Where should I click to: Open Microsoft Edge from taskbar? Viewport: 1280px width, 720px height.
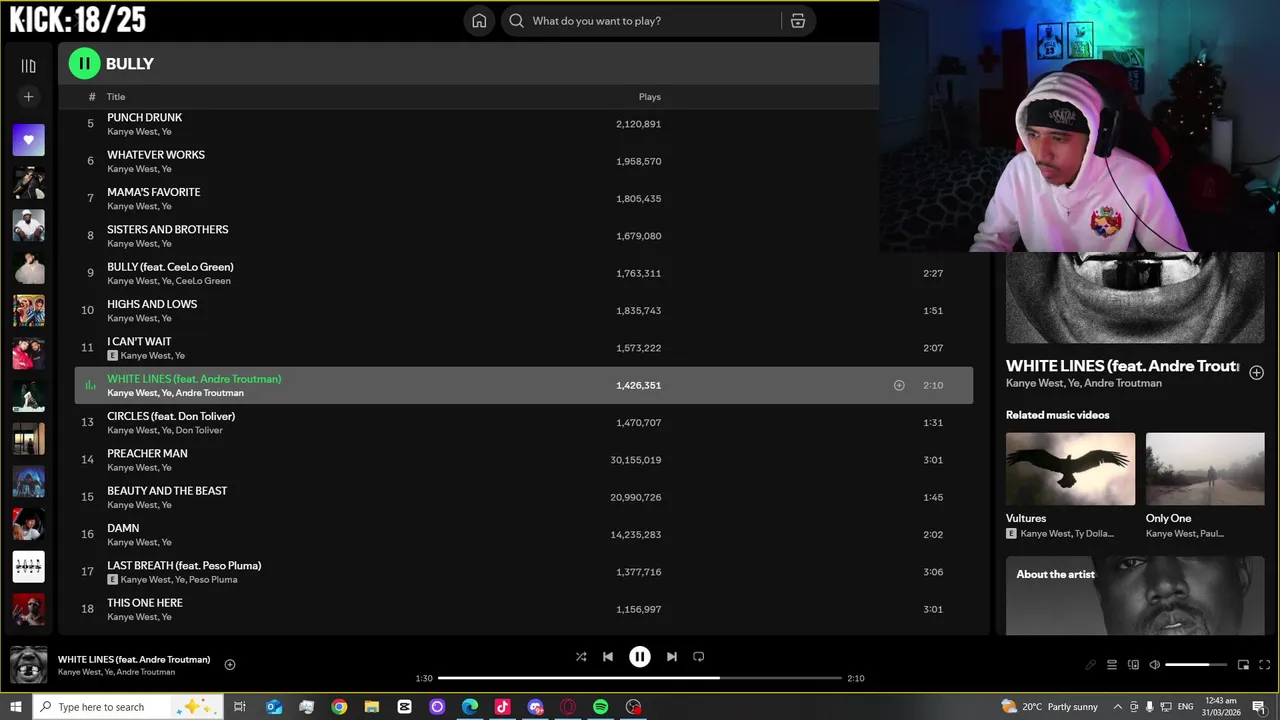[x=470, y=707]
